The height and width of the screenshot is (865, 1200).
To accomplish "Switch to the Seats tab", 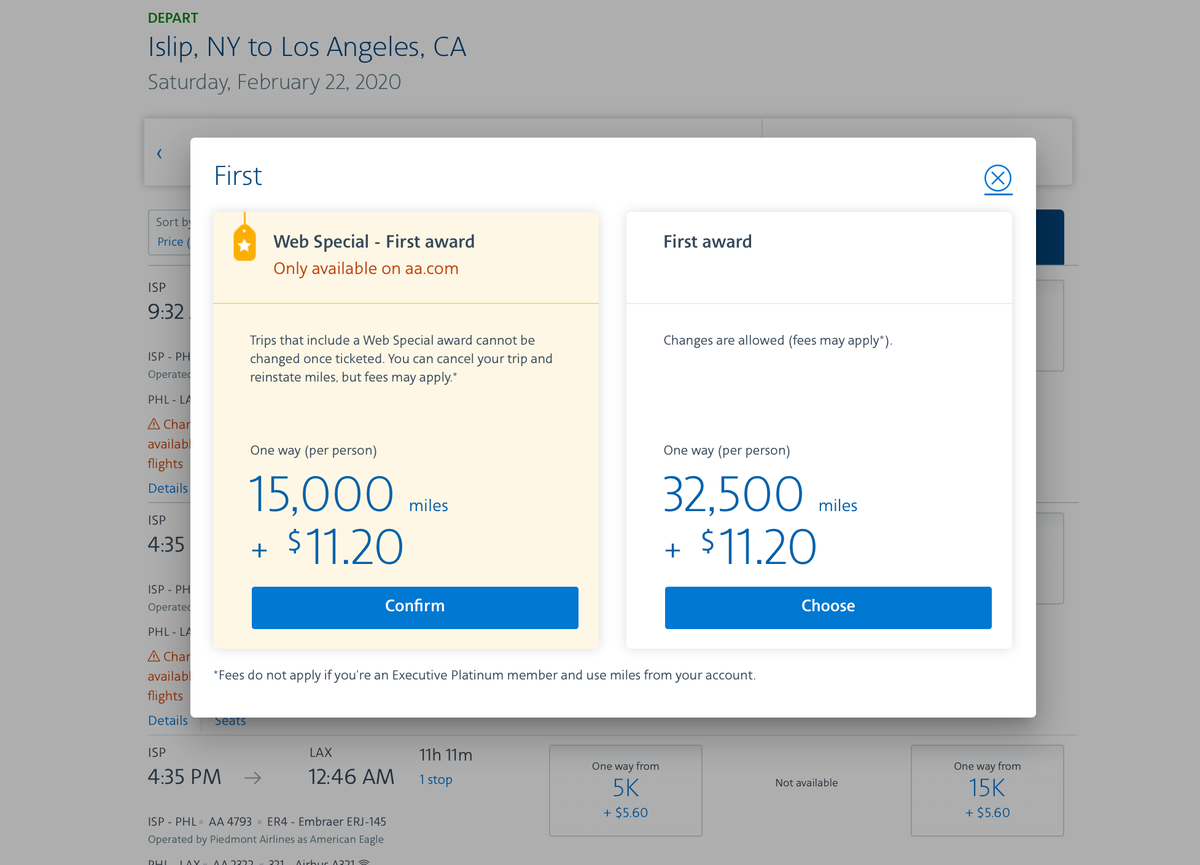I will (x=229, y=720).
